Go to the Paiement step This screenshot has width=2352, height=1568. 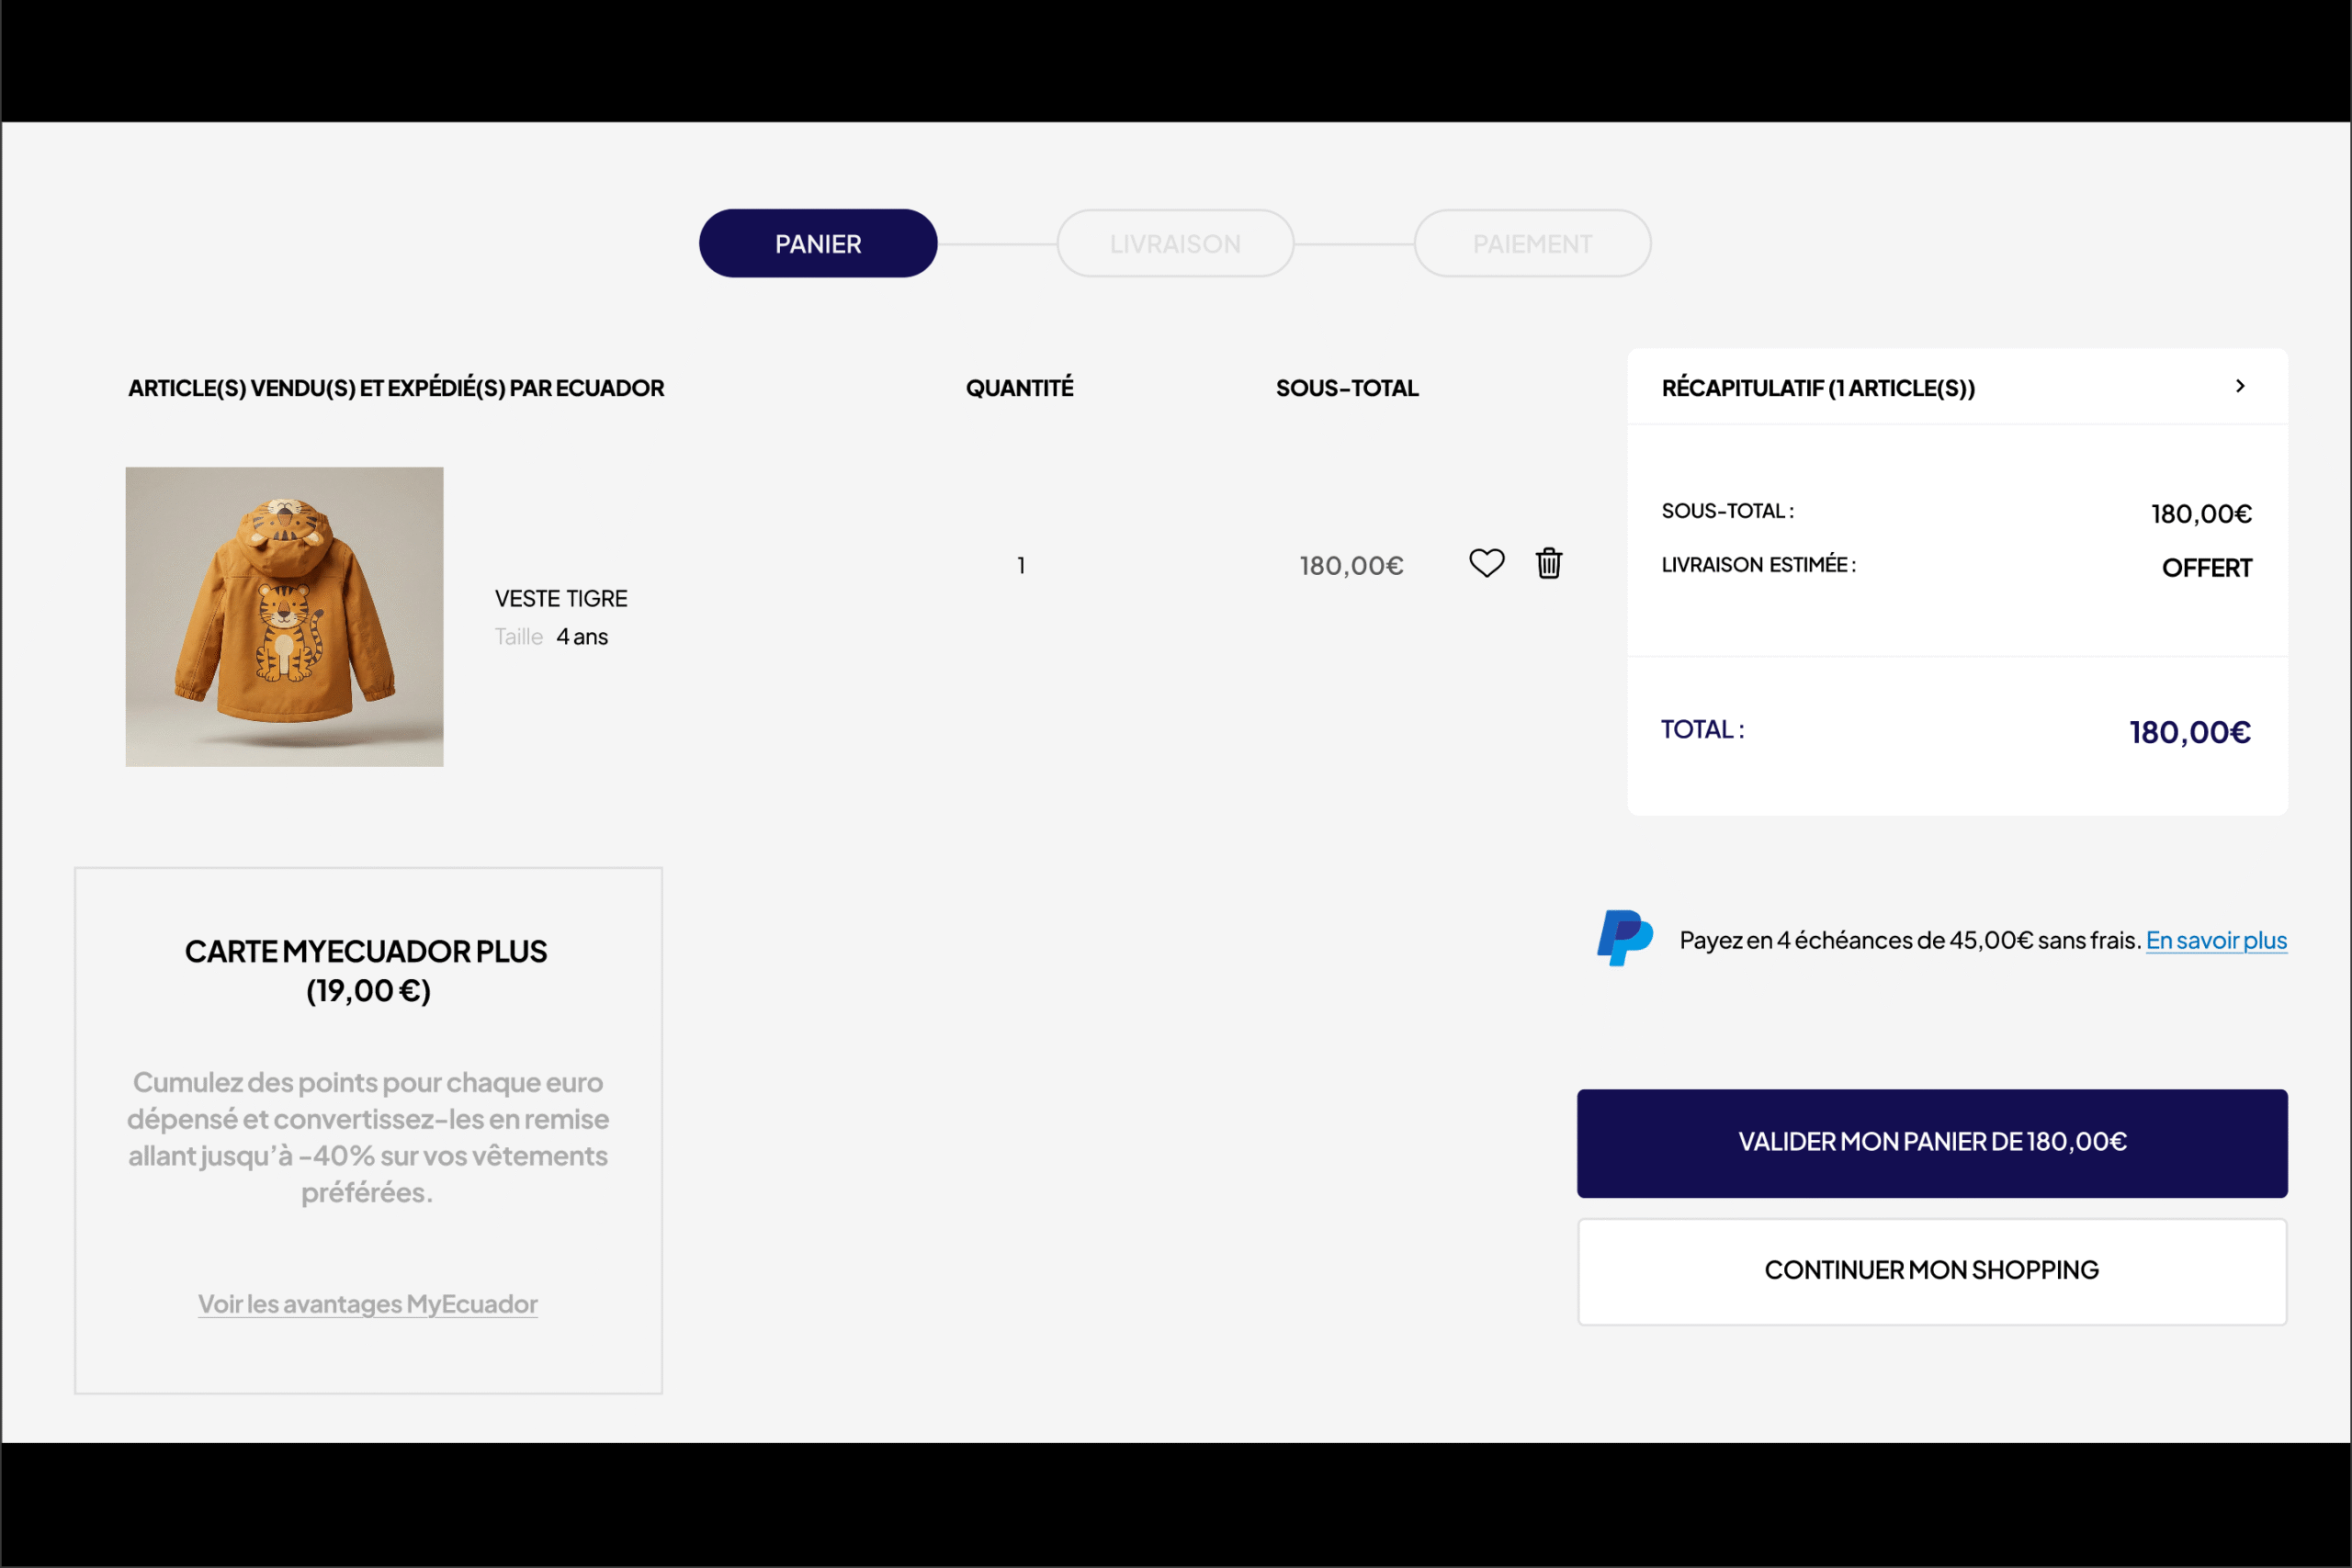(1531, 244)
